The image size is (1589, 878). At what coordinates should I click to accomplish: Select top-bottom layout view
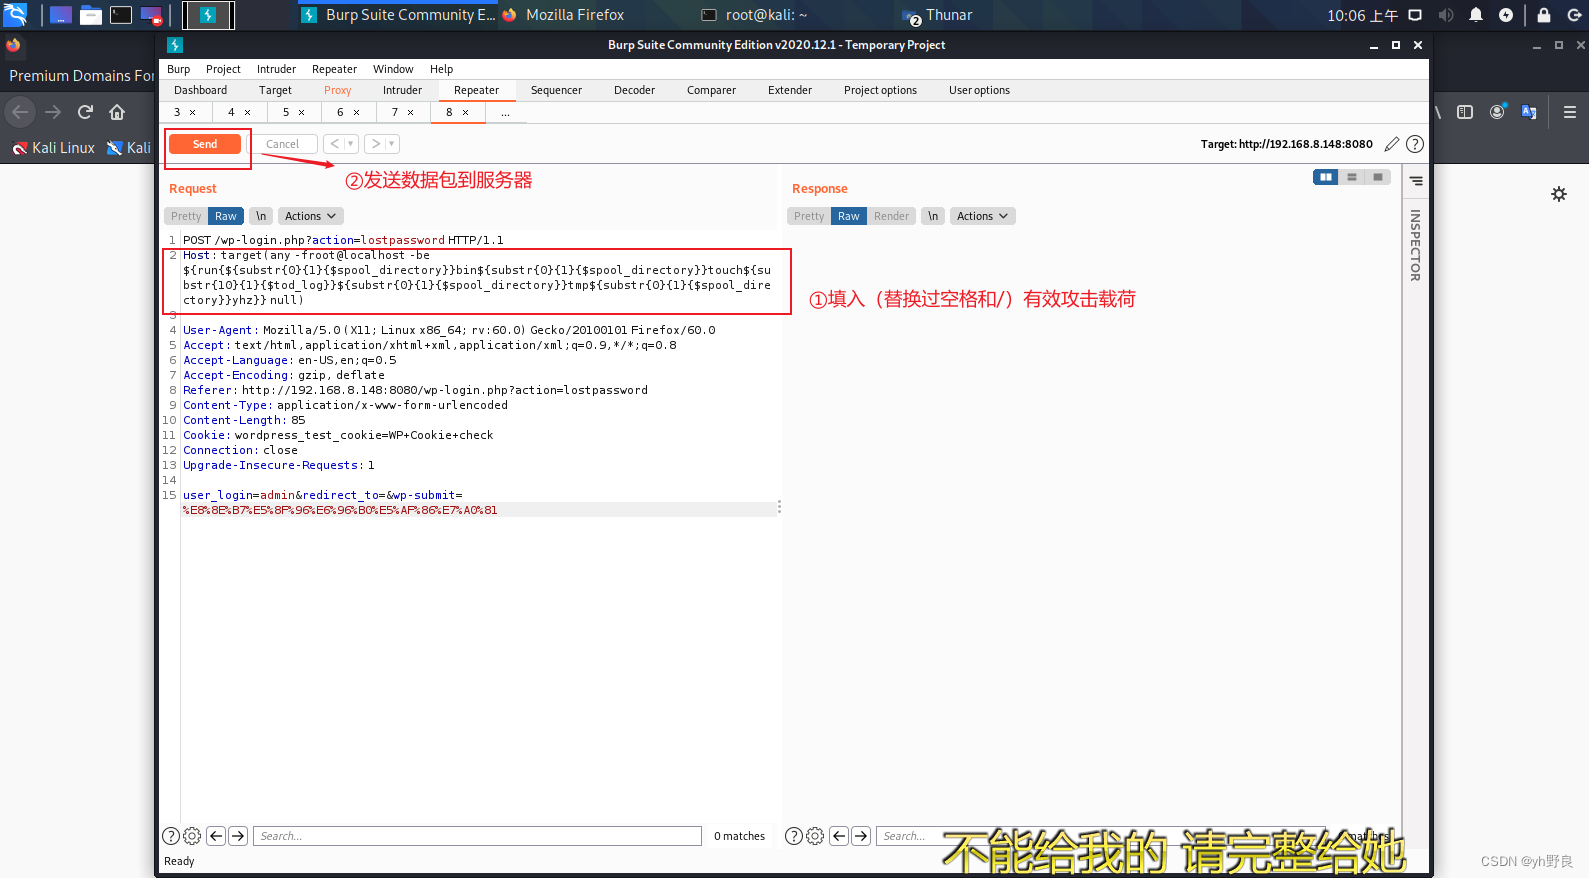[x=1352, y=177]
